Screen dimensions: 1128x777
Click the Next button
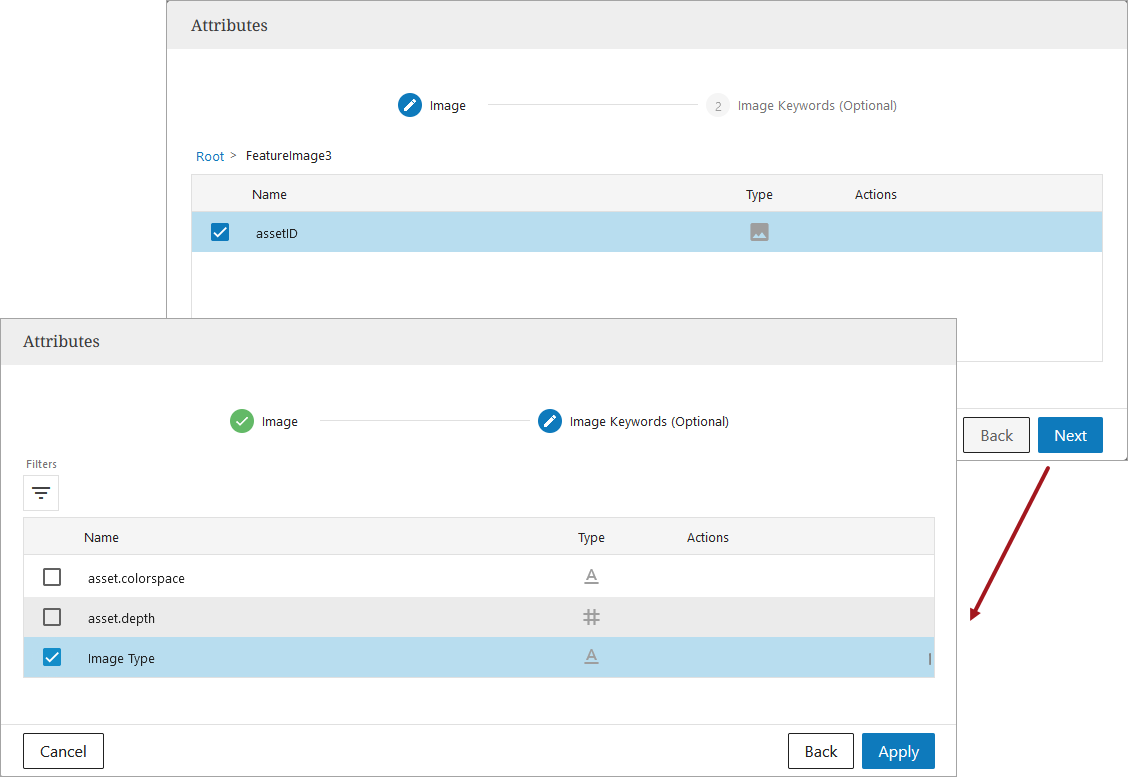(1070, 435)
